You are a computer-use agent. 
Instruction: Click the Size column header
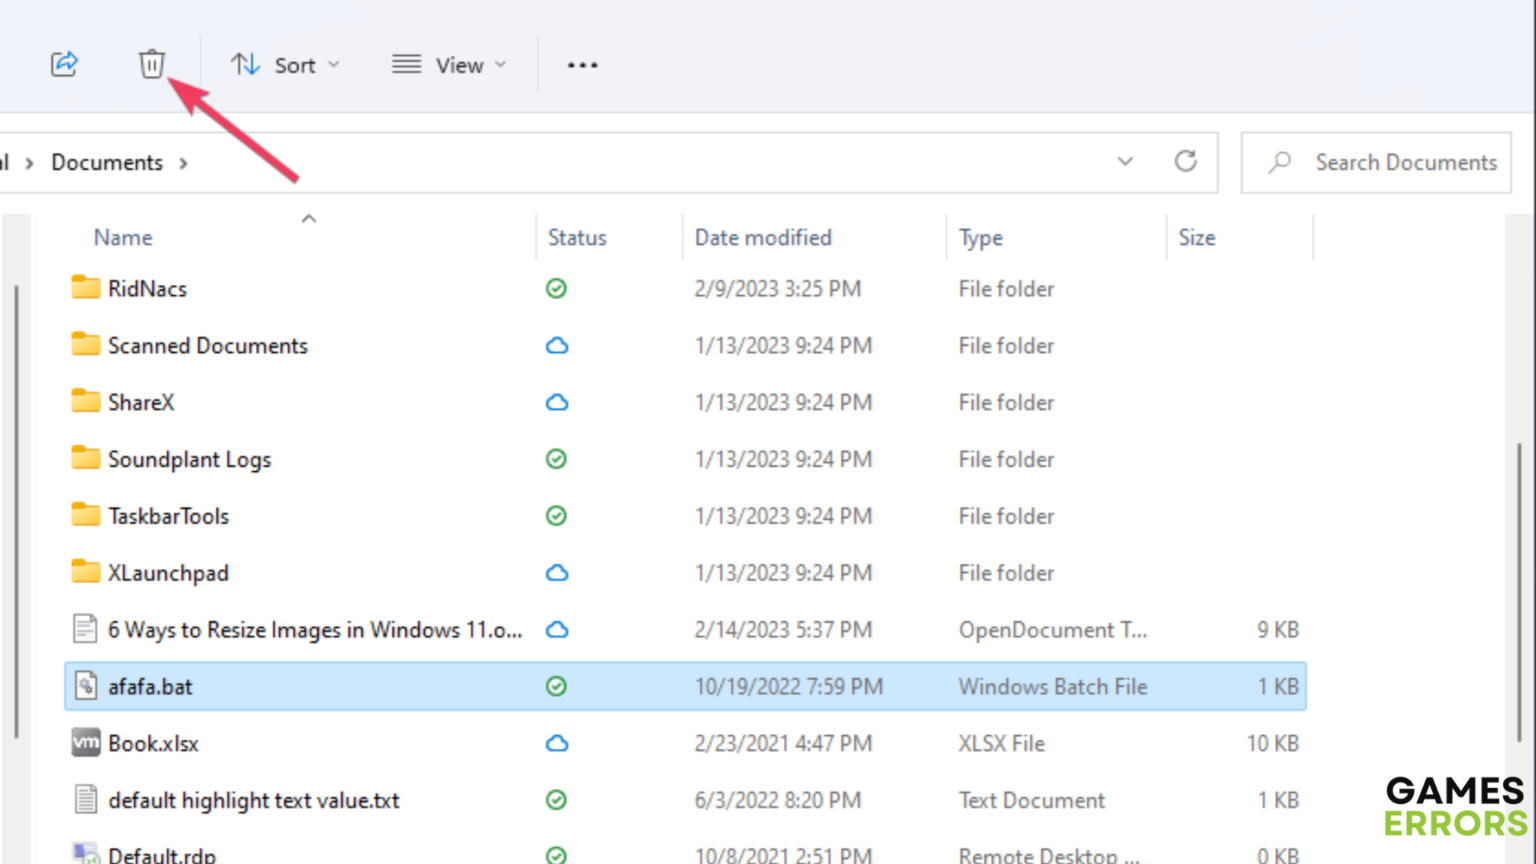(1196, 238)
